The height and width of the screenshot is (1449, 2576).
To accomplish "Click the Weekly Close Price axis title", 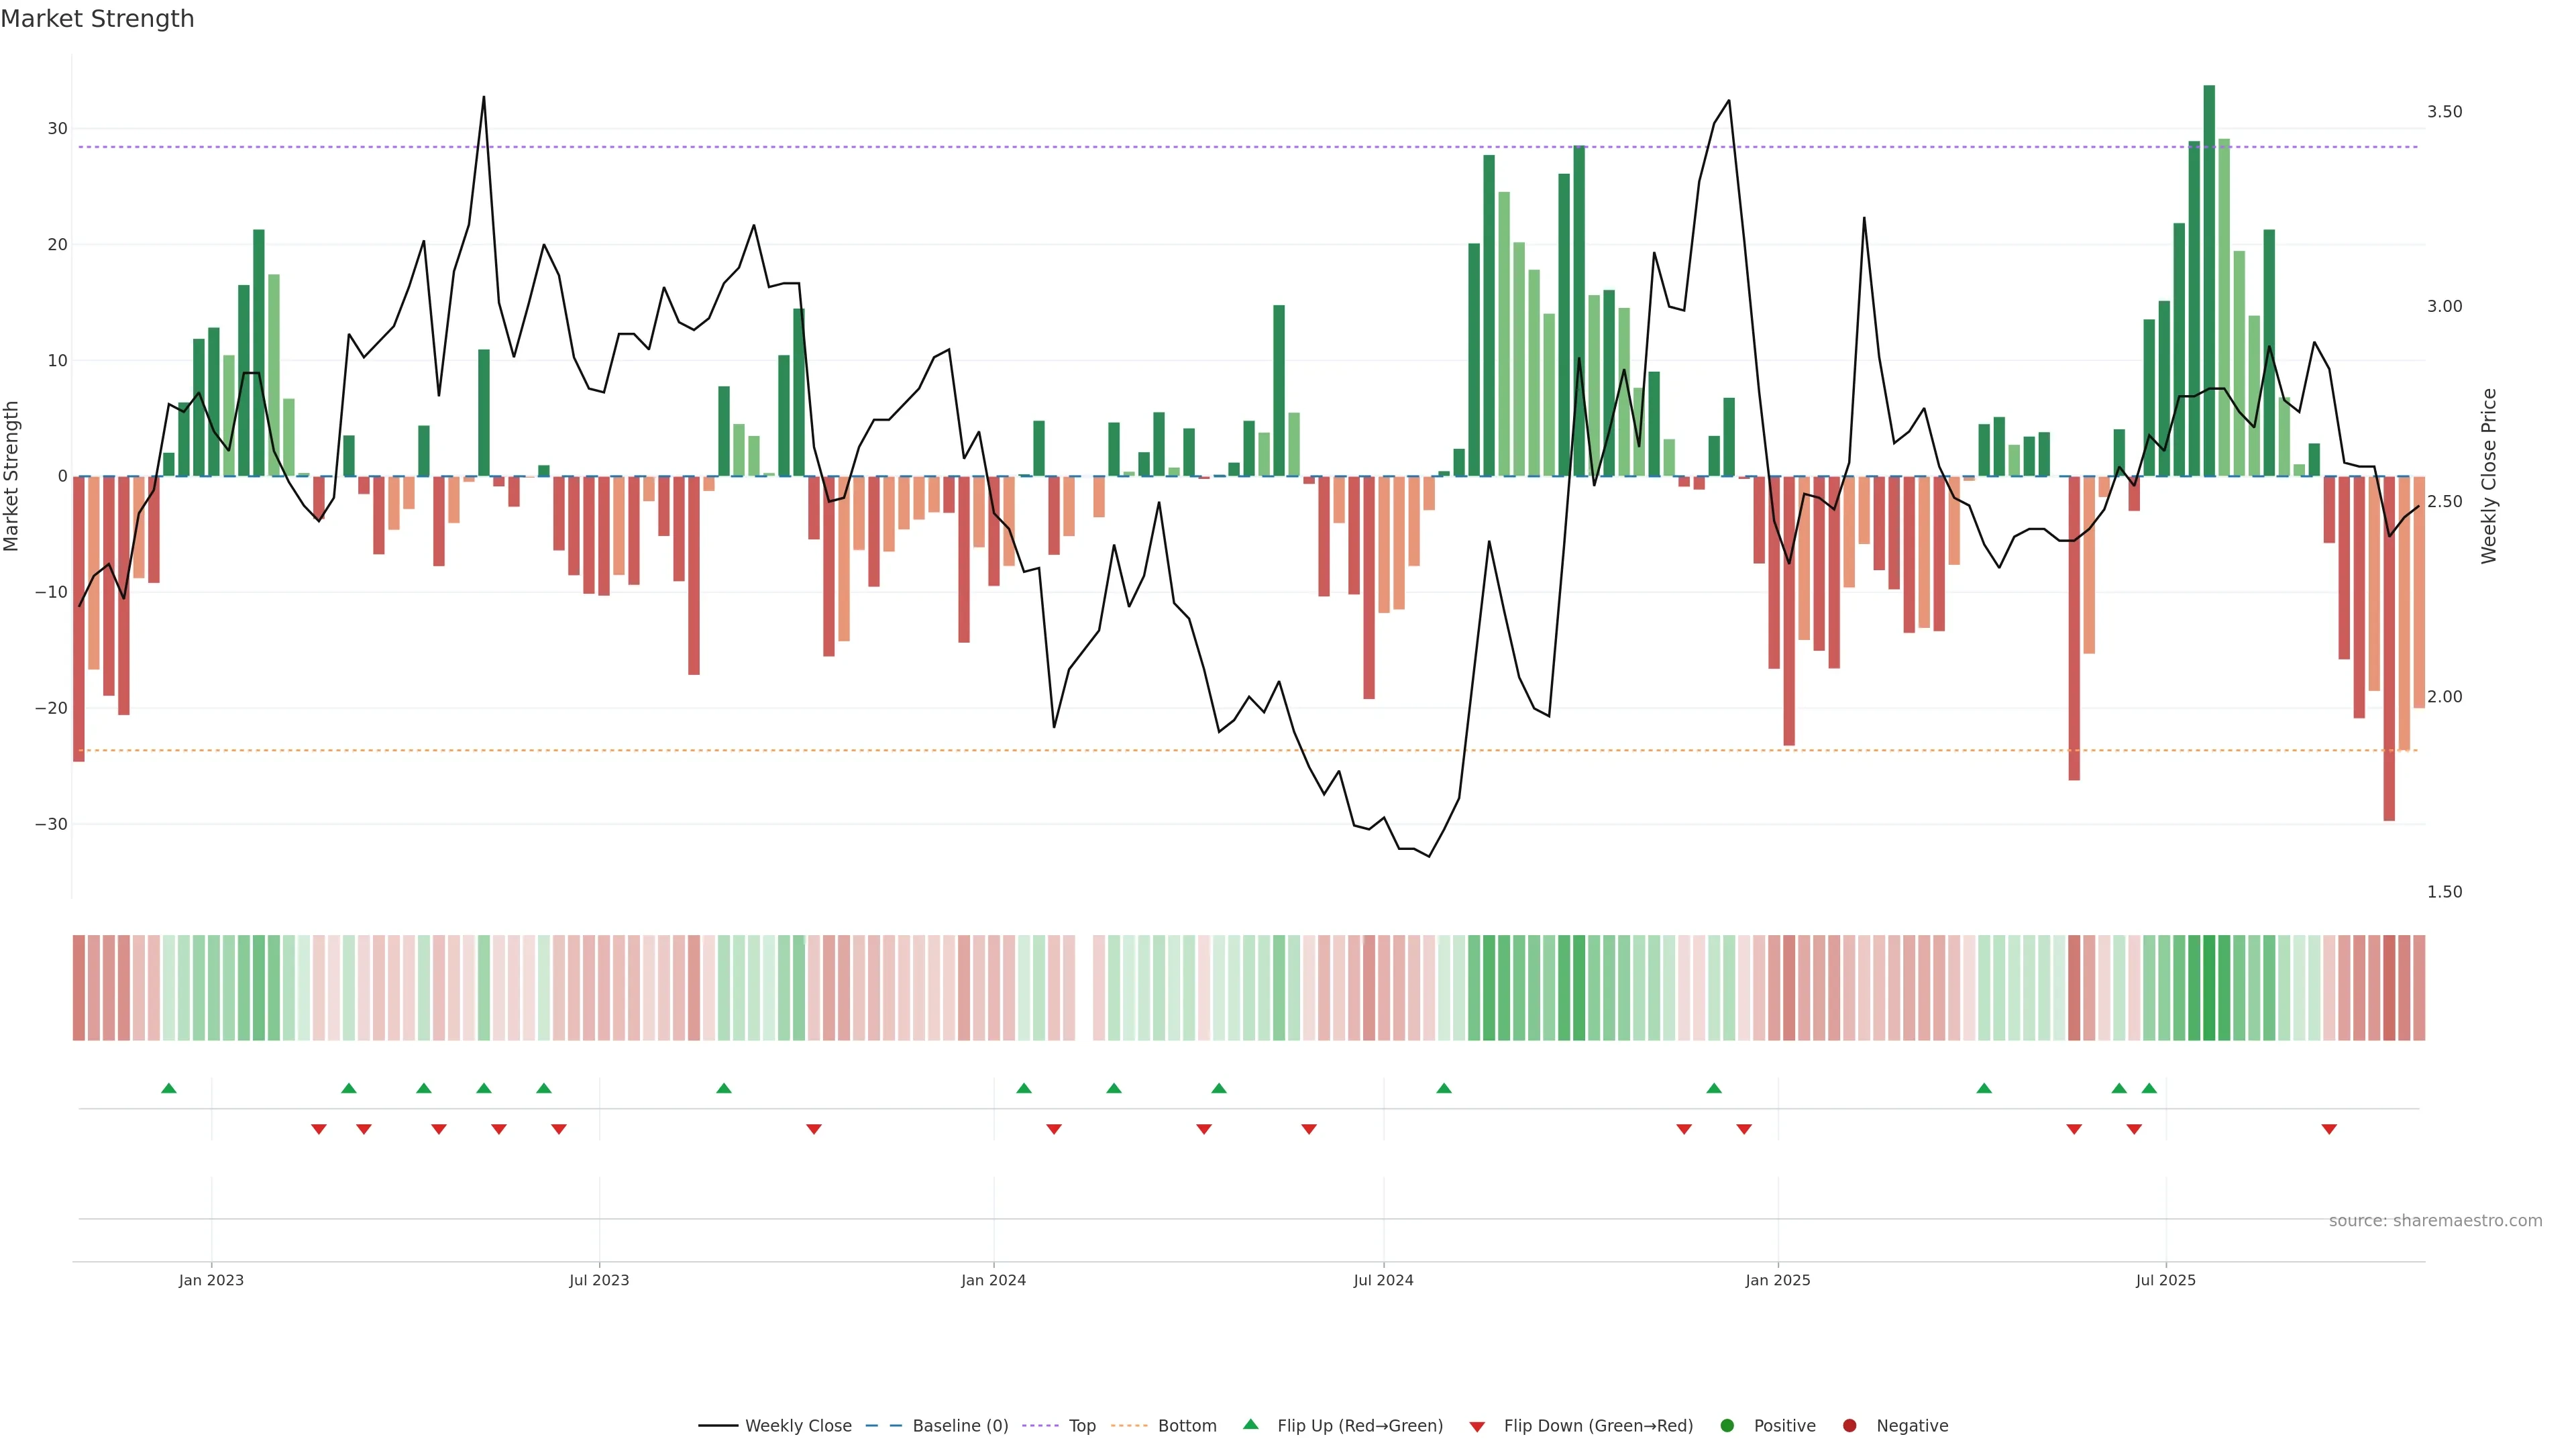I will pos(2489,476).
